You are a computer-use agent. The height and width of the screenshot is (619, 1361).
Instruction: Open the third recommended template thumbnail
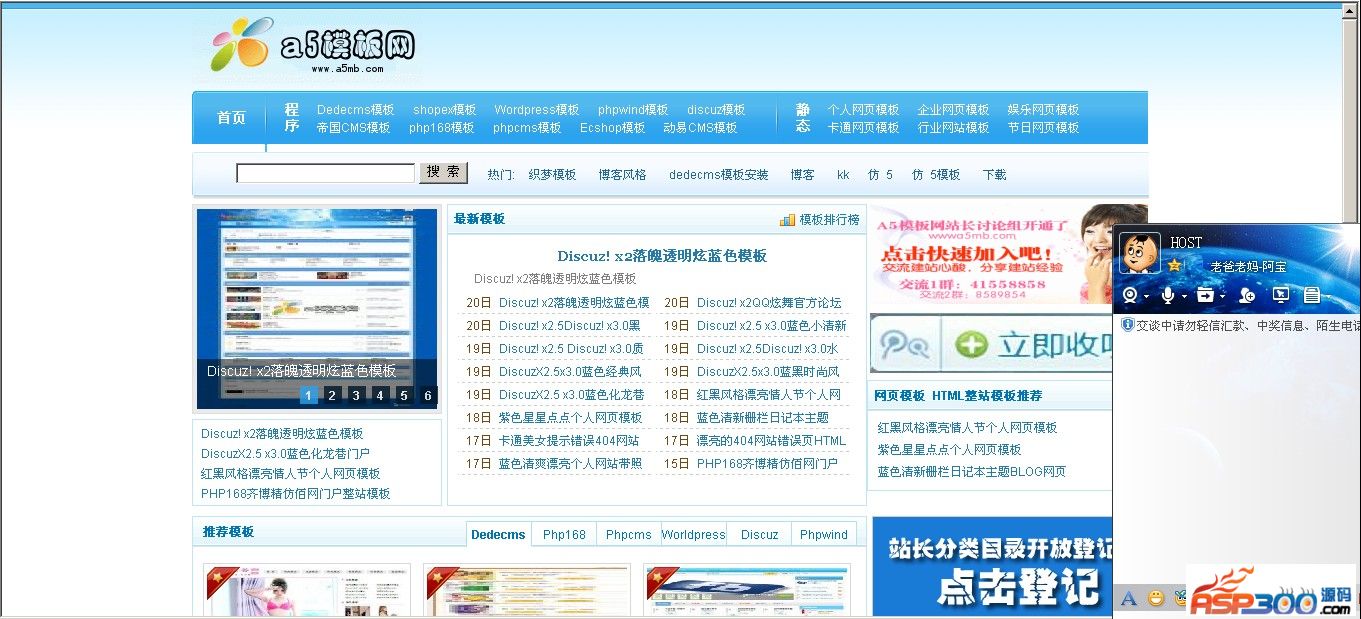(x=747, y=590)
